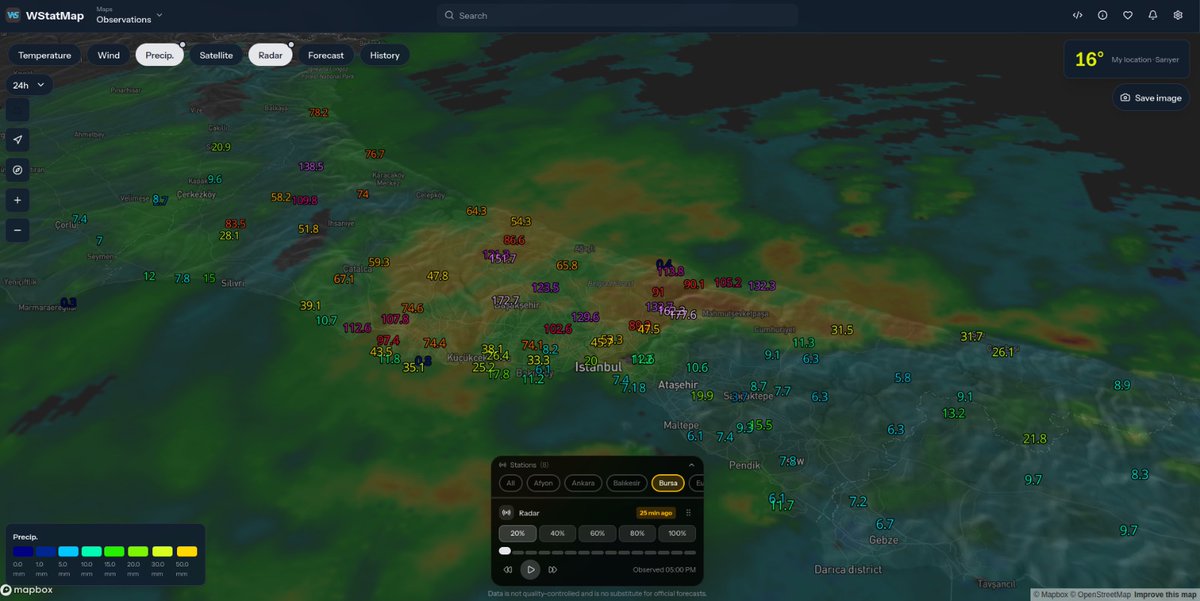Click the 50.0 mm yellow legend swatch

click(187, 551)
